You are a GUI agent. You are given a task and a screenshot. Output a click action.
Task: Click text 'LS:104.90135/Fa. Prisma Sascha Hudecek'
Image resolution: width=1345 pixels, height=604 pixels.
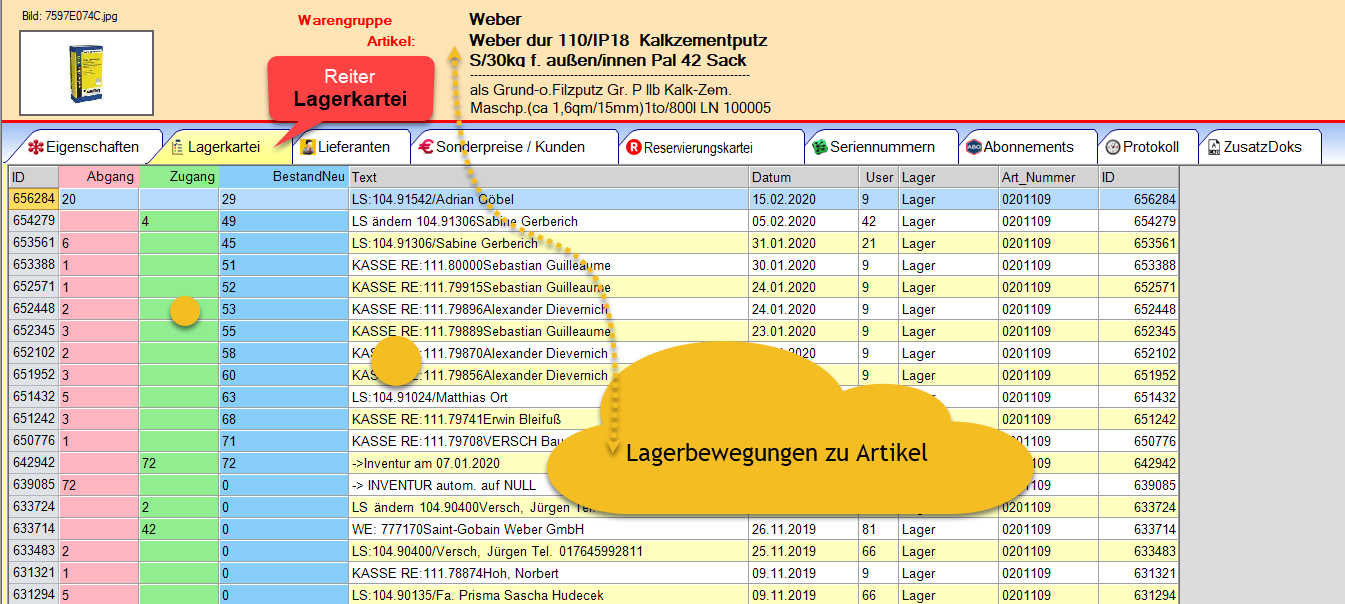click(x=479, y=595)
